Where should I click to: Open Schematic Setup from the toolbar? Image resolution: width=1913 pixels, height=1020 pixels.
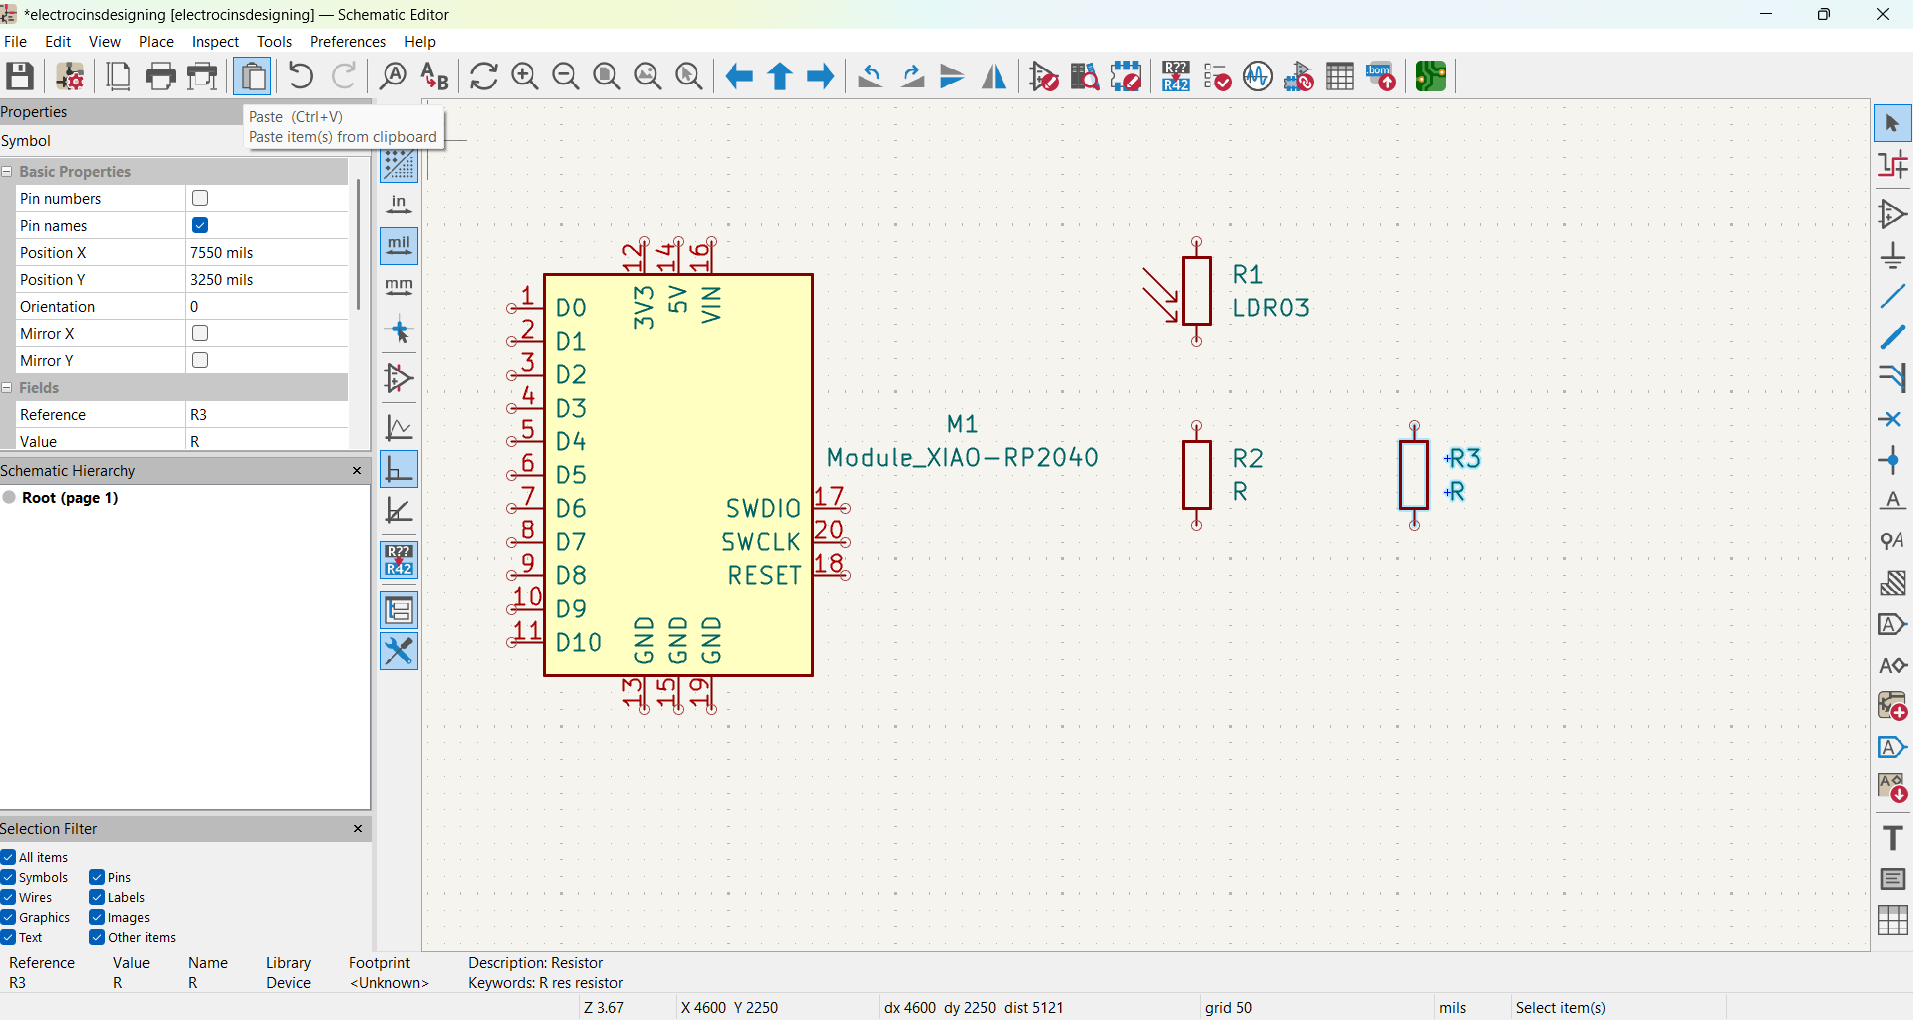click(x=70, y=76)
